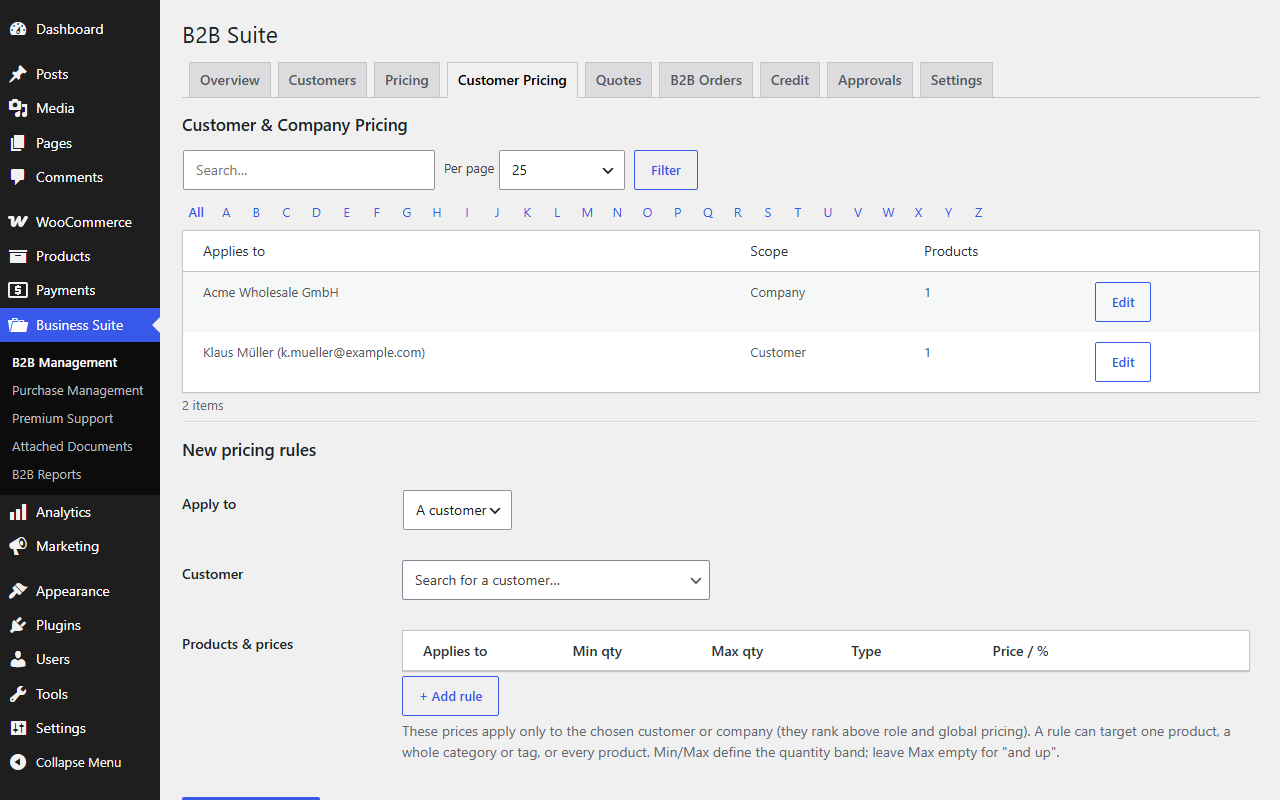Viewport: 1280px width, 800px height.
Task: Filter the list by letter M
Action: click(587, 212)
